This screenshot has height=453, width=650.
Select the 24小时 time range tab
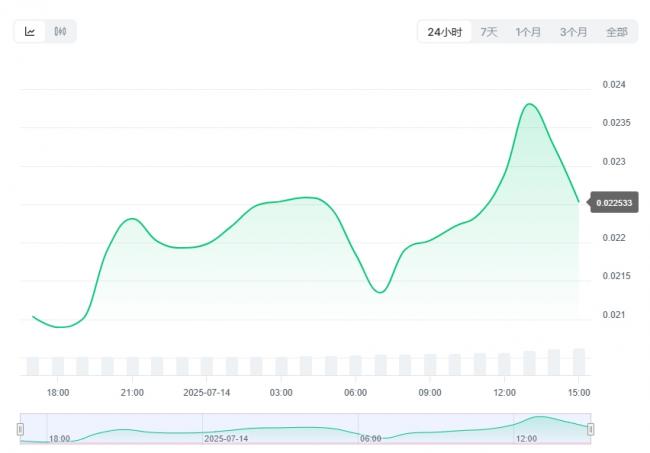click(445, 32)
